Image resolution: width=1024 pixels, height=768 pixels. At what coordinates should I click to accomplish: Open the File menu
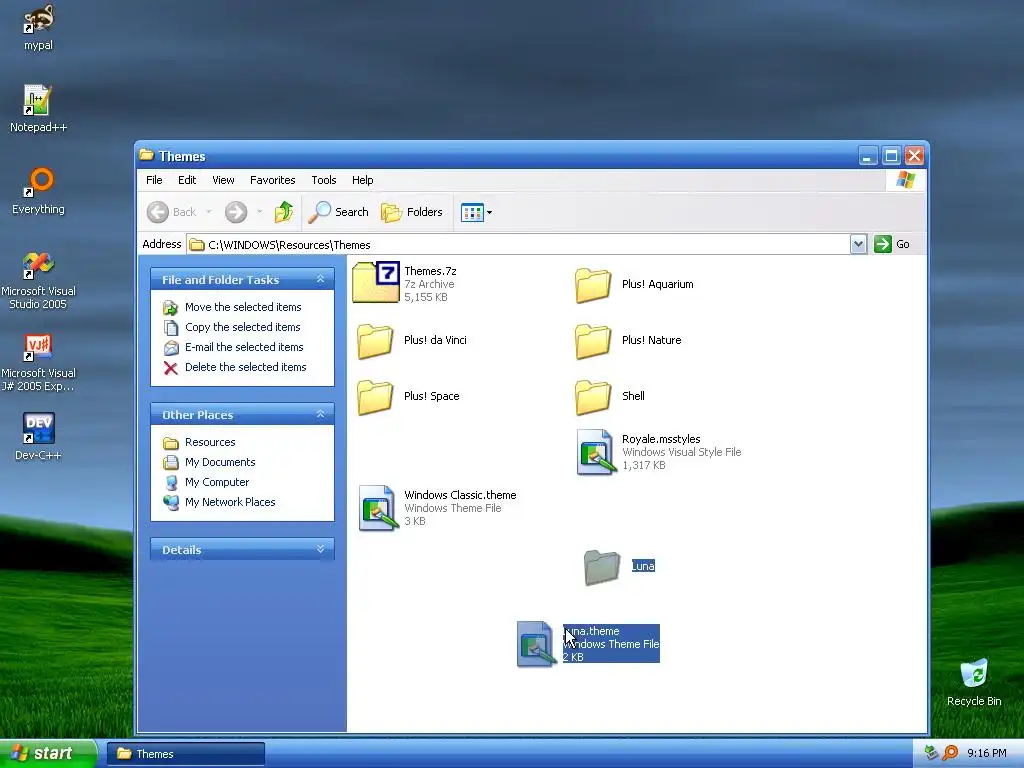[x=154, y=180]
